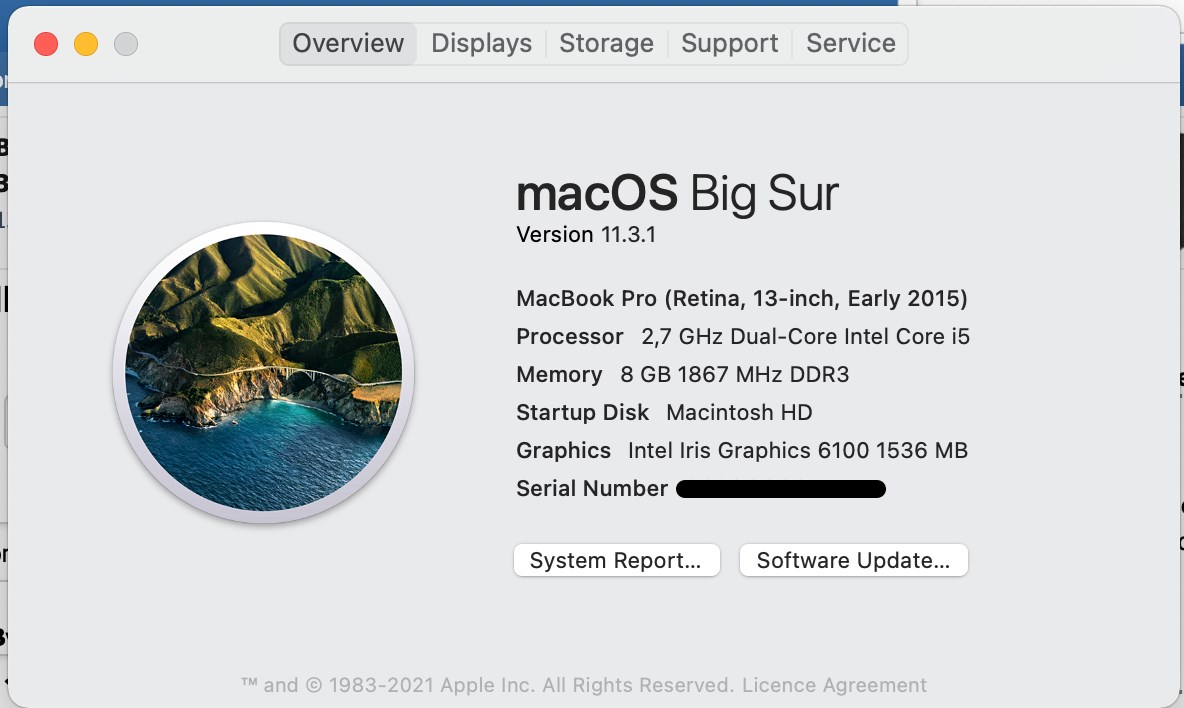This screenshot has width=1184, height=708.
Task: Click the Processor information line
Action: click(x=742, y=337)
